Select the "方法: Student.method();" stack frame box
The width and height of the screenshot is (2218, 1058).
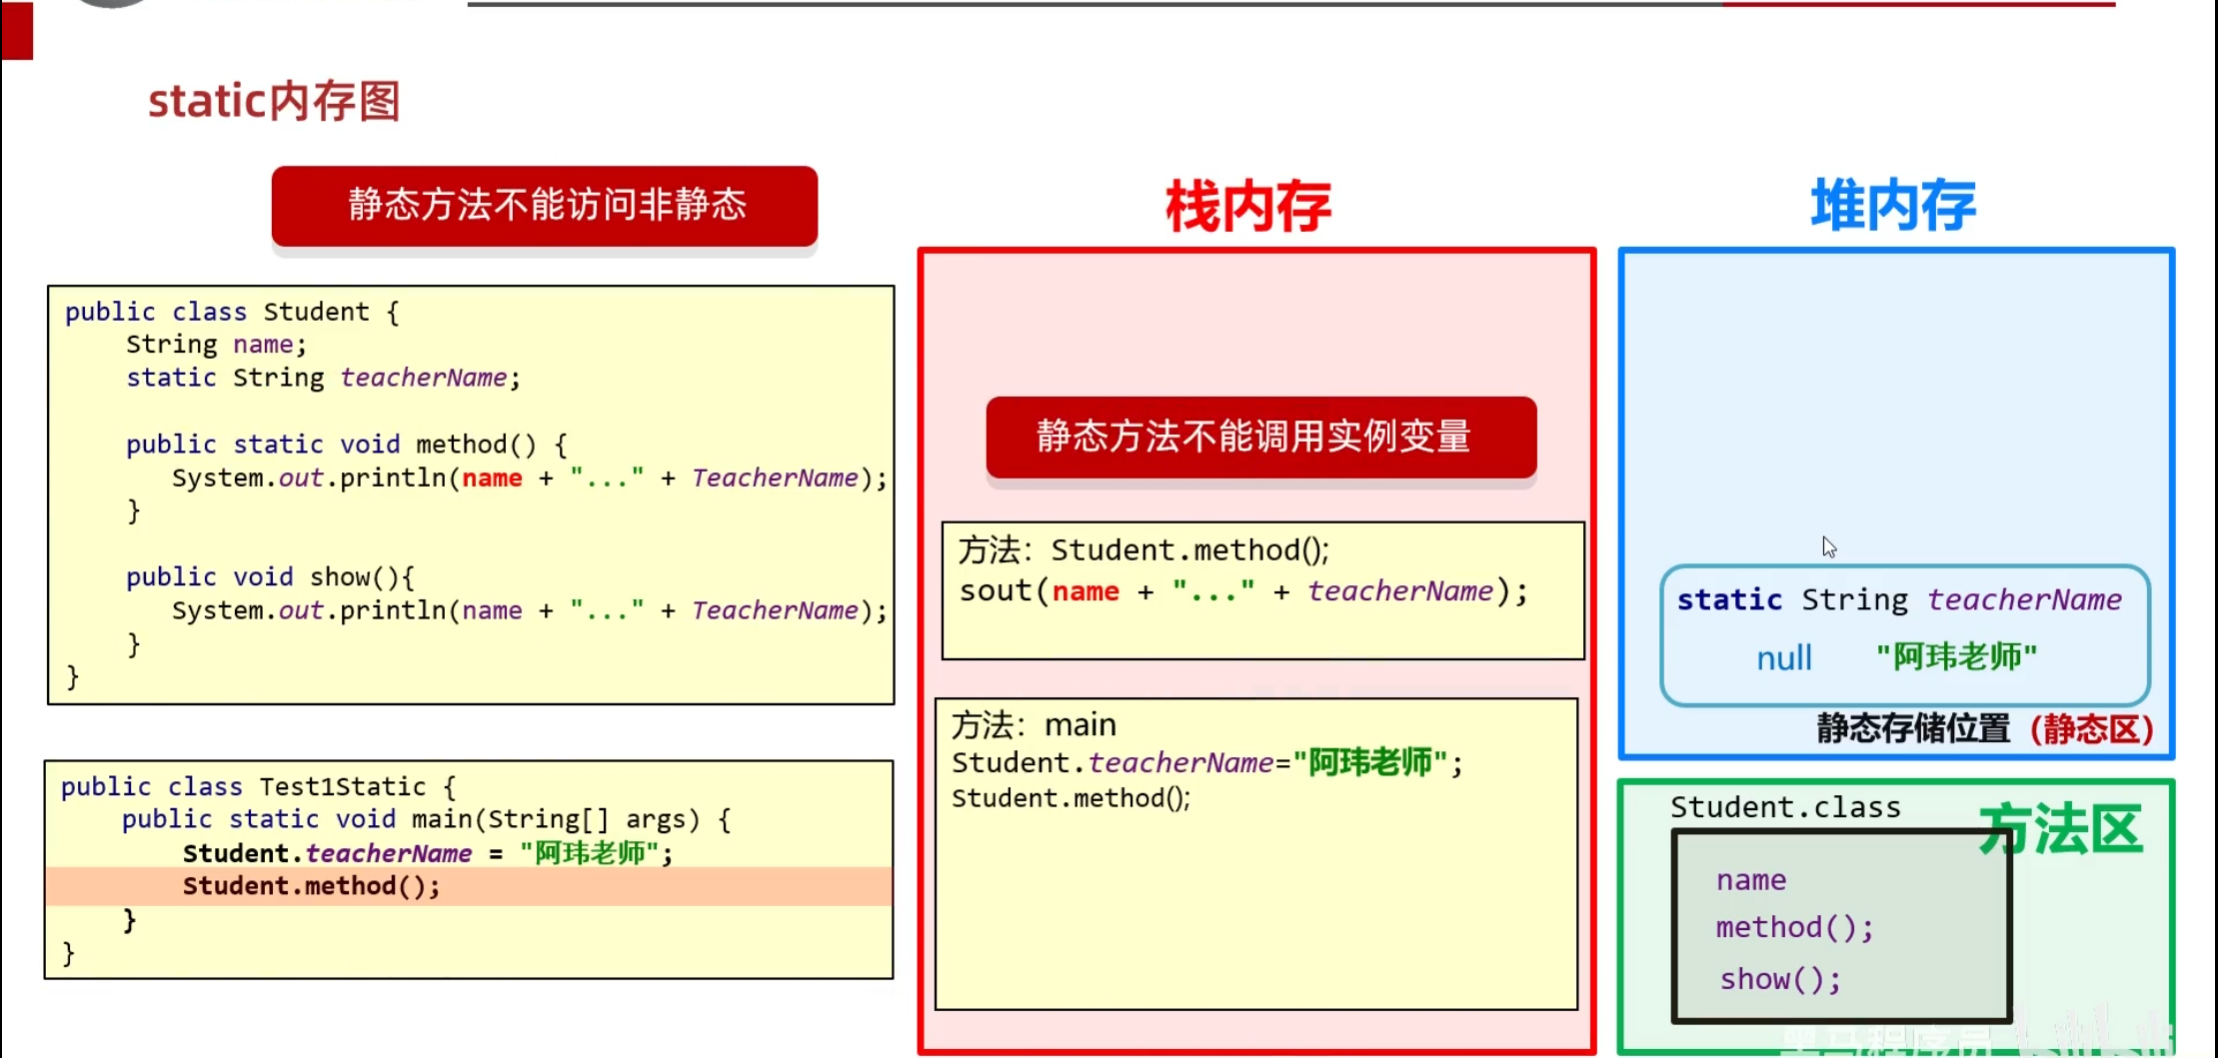tap(1262, 590)
